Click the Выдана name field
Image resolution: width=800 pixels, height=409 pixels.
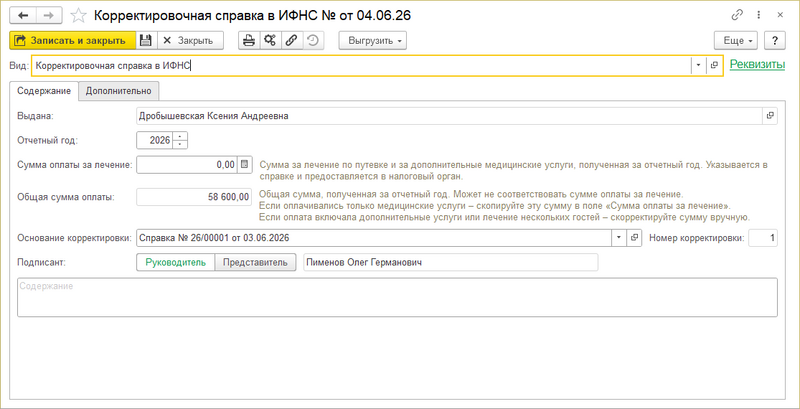449,116
